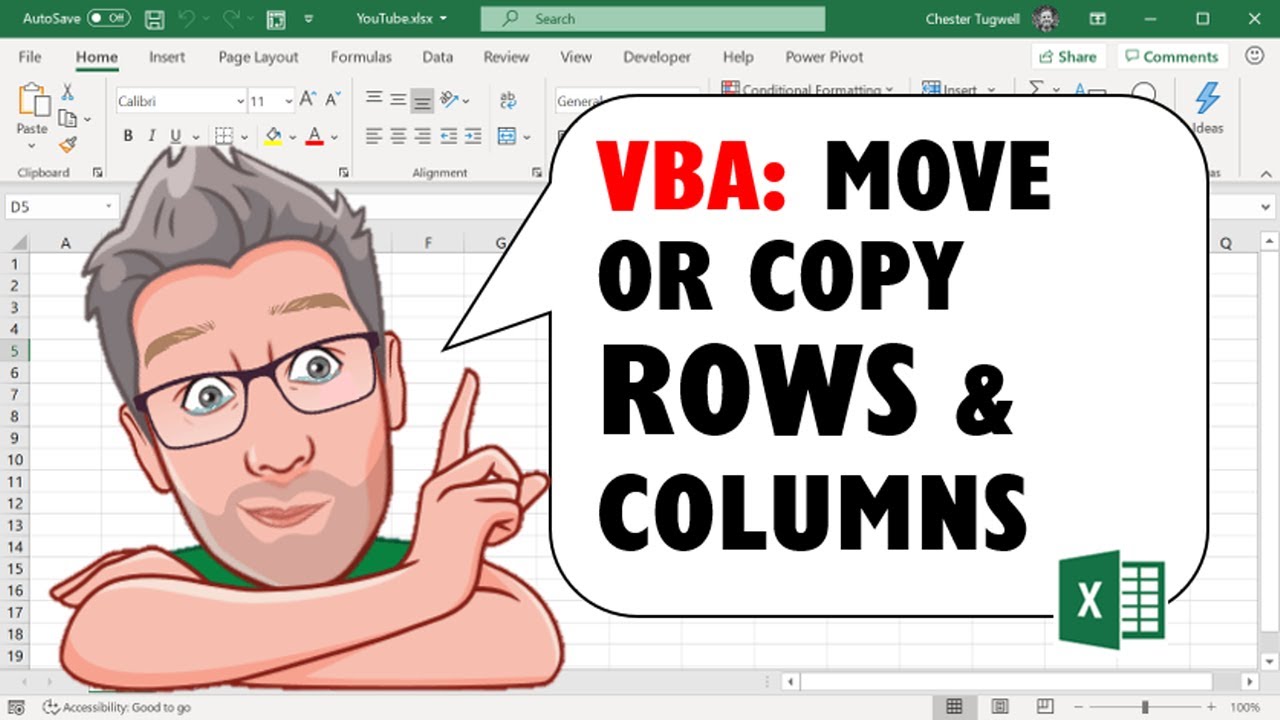Open the Font Color dropdown arrow

[334, 136]
